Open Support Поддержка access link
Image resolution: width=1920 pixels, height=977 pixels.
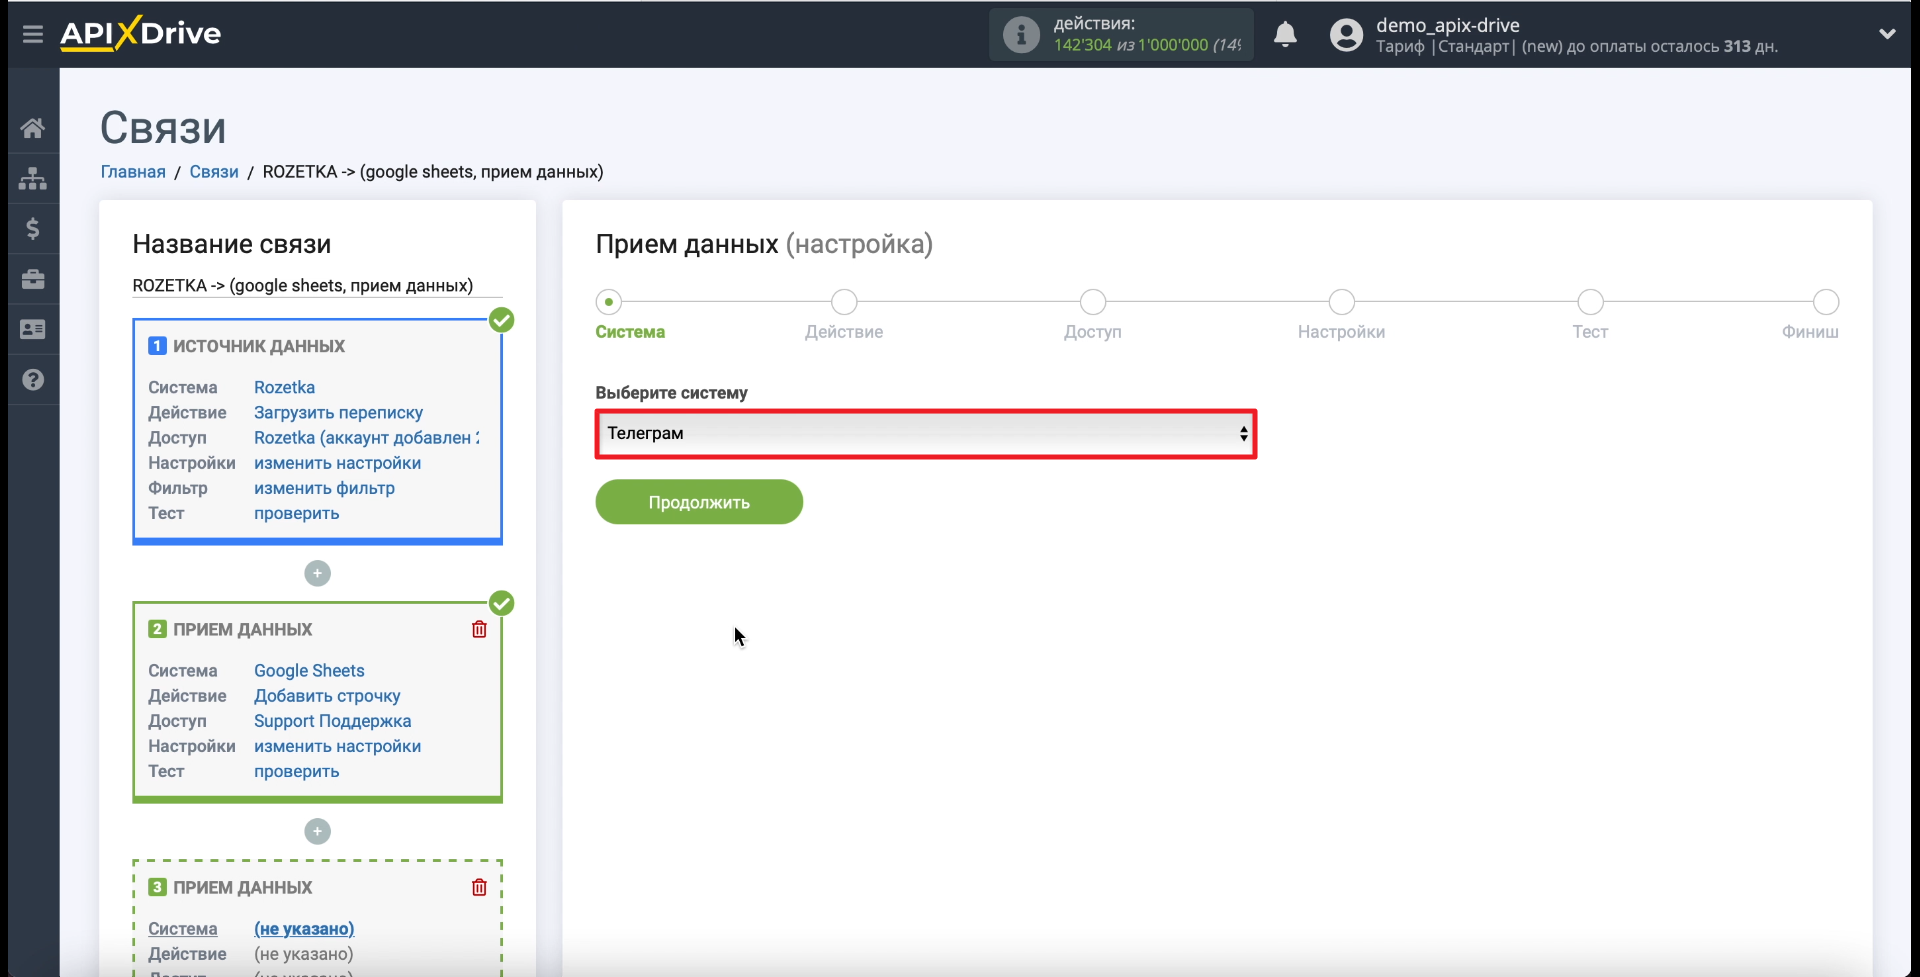(332, 721)
